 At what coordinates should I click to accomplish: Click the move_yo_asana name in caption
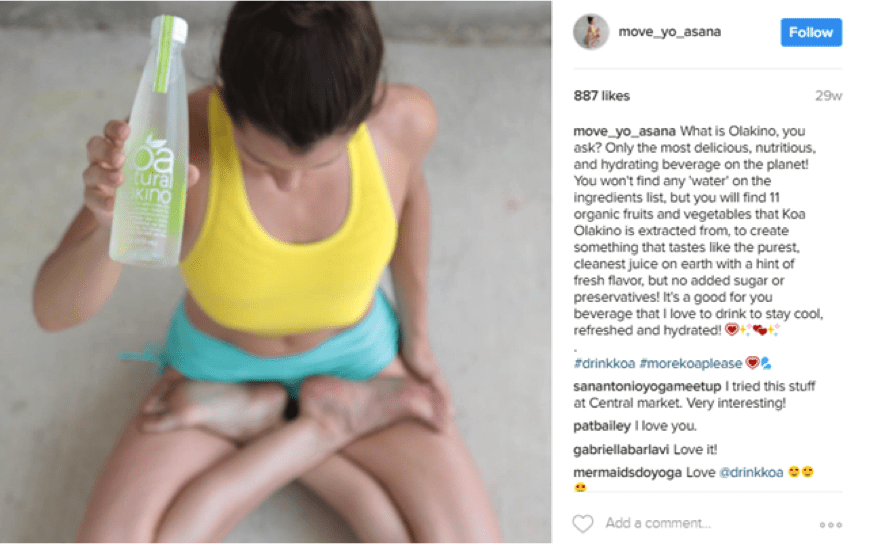pos(625,131)
